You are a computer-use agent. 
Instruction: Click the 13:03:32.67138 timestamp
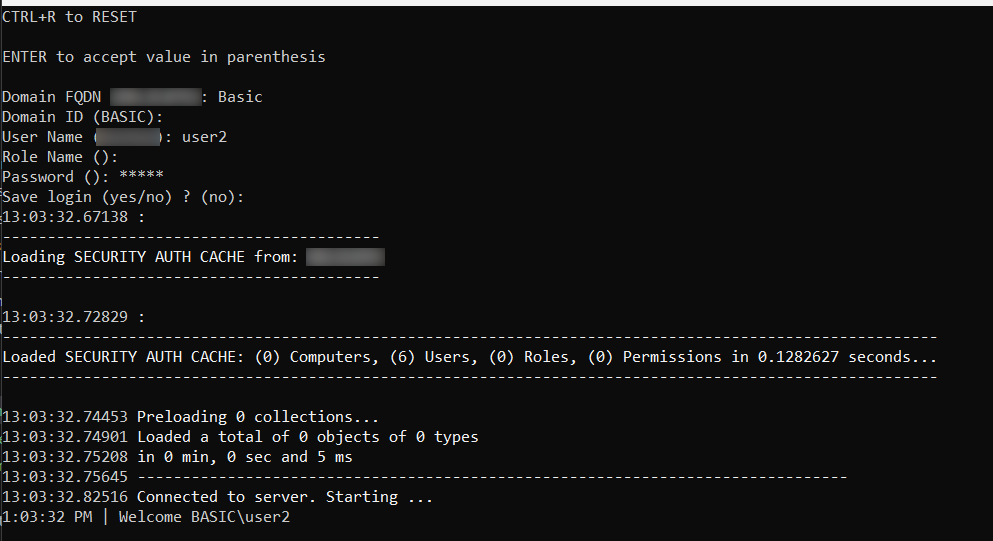click(x=65, y=217)
